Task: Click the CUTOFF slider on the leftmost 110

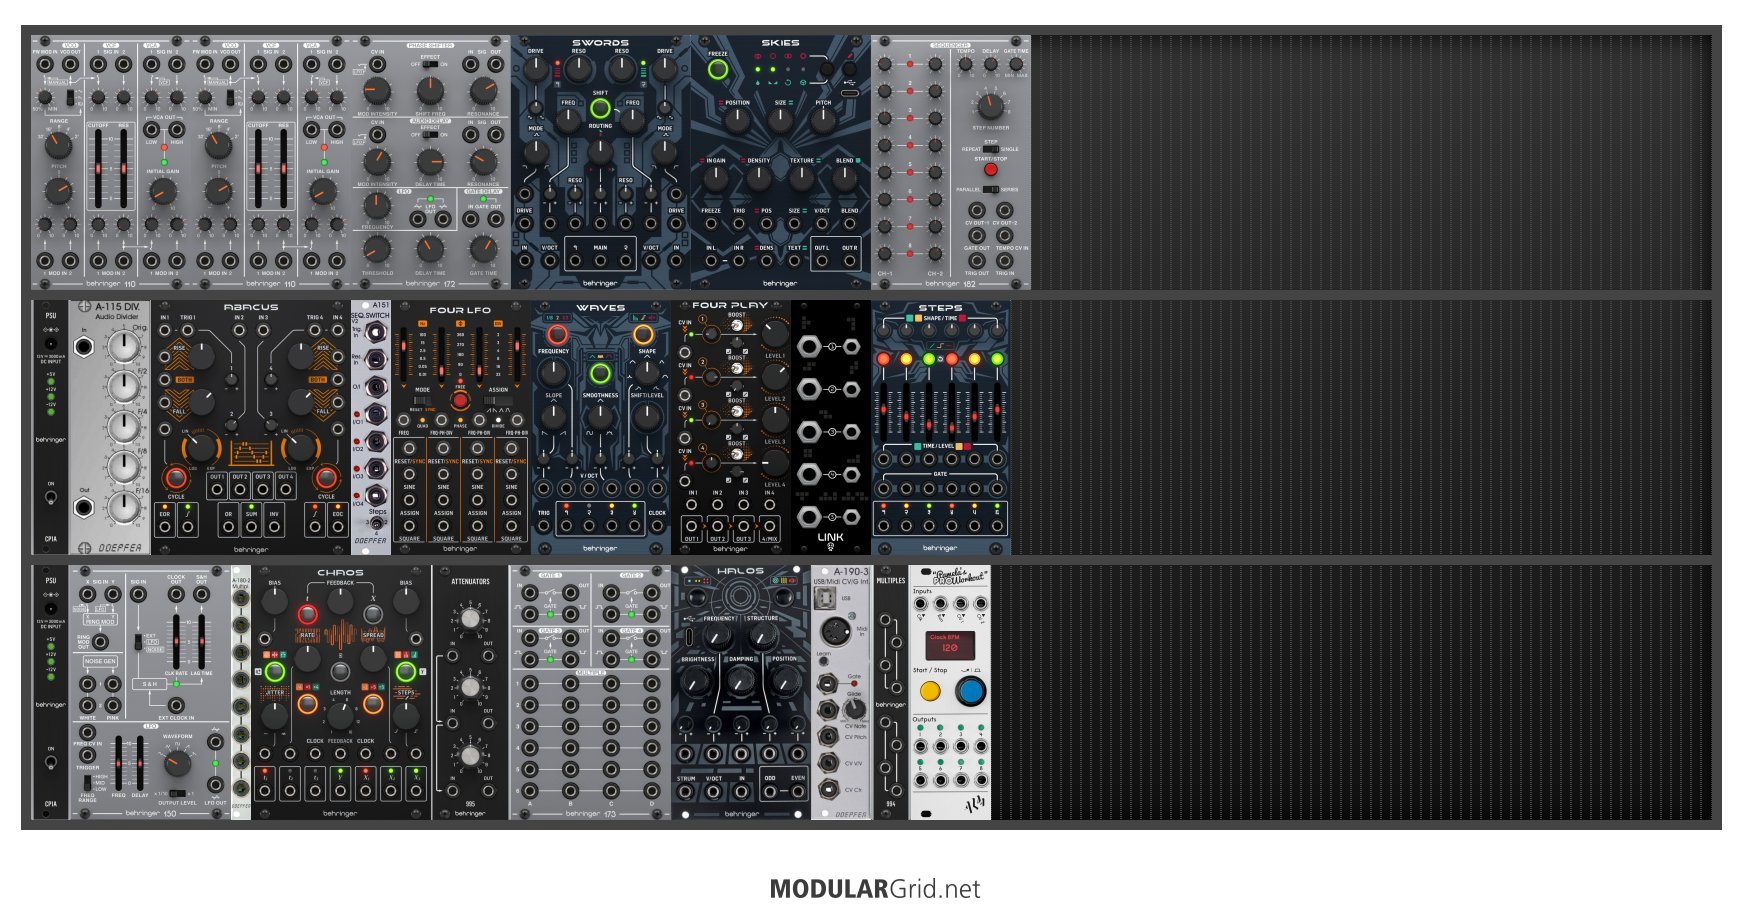Action: [99, 168]
